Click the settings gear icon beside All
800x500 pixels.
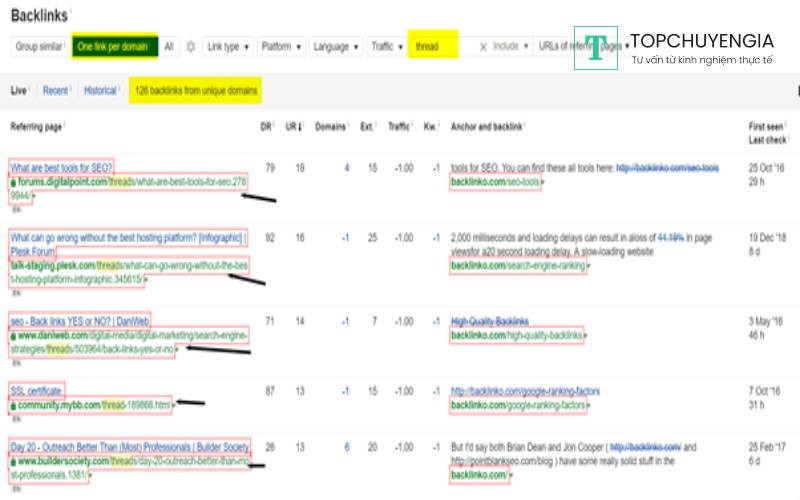191,47
